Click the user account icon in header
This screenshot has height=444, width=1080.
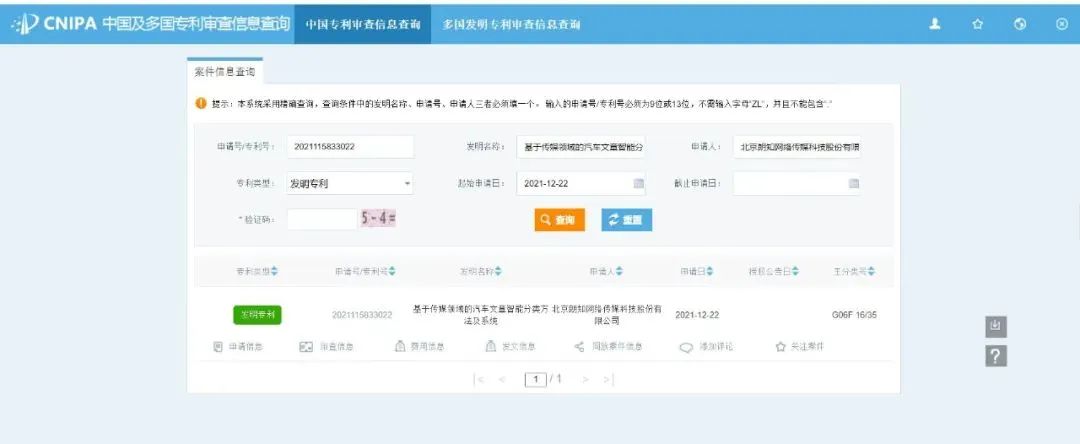pos(935,24)
